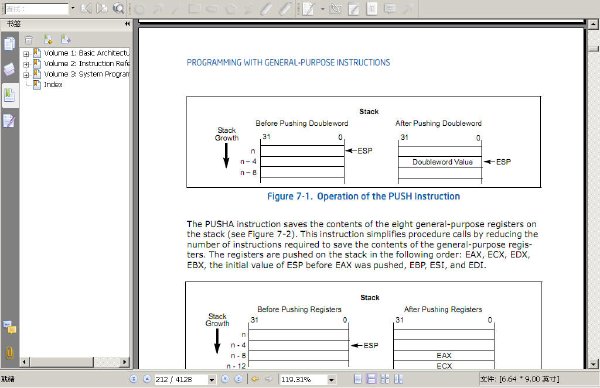The height and width of the screenshot is (388, 600).
Task: Select single page layout icon in status bar
Action: [357, 379]
